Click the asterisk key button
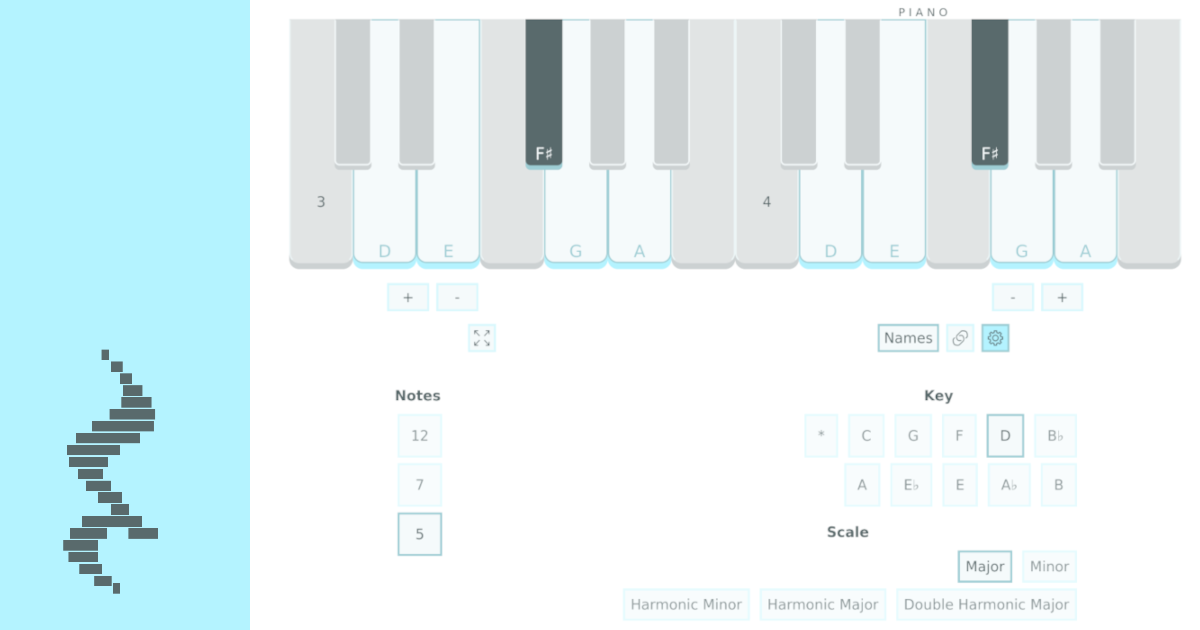The image size is (1200, 630). tap(820, 435)
